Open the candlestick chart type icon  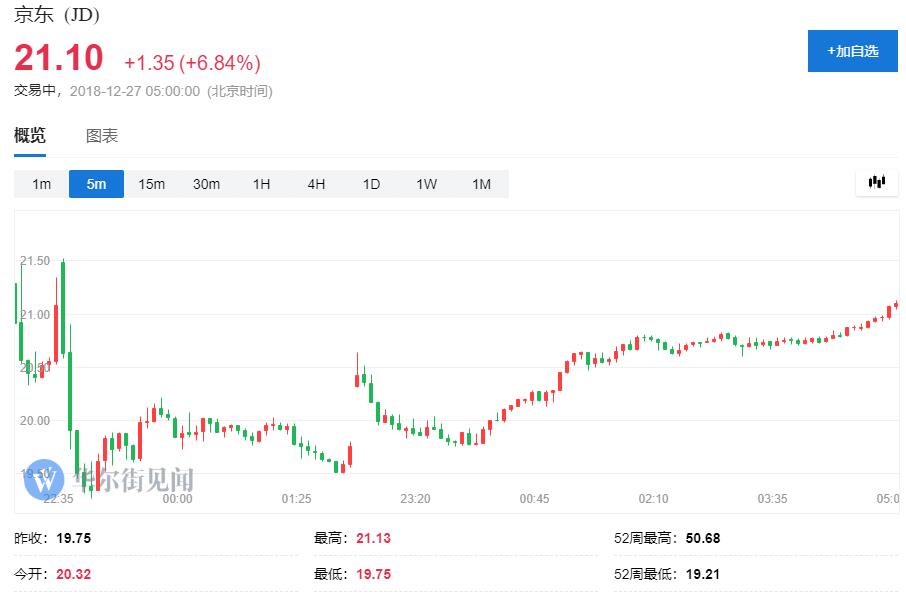tap(877, 183)
